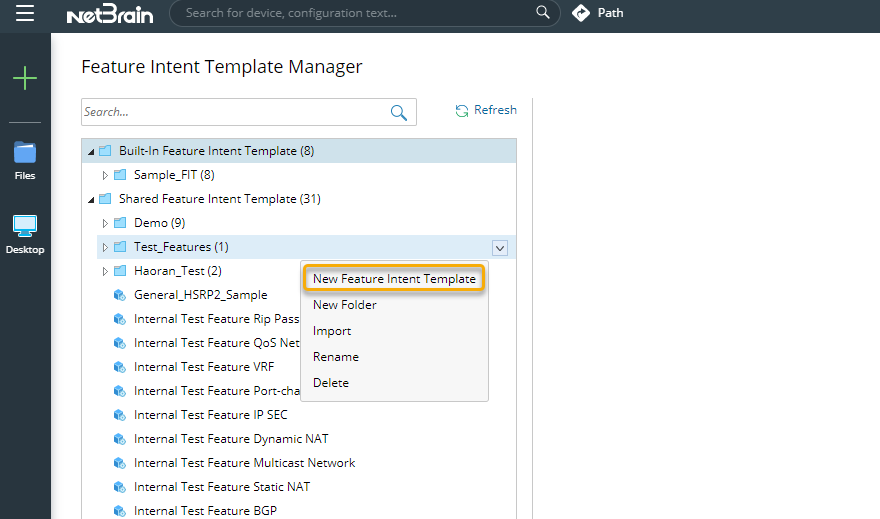Expand the Demo folder
The width and height of the screenshot is (880, 519).
[x=105, y=223]
